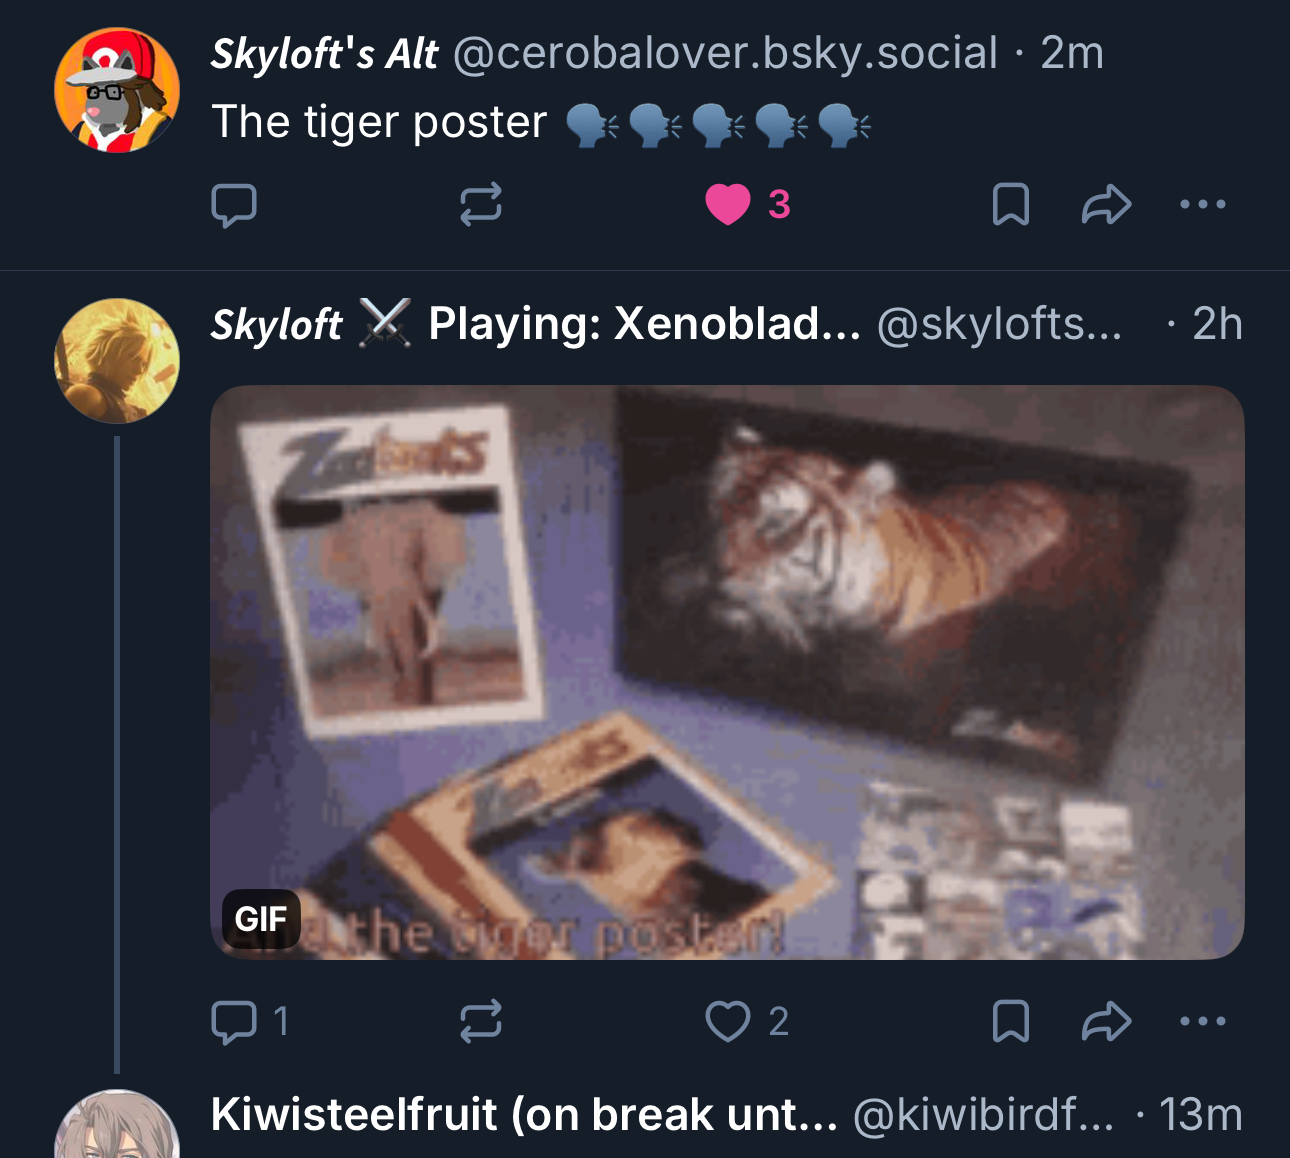
Task: Repost Skyloft's Alt tiger poster post
Action: pos(480,205)
